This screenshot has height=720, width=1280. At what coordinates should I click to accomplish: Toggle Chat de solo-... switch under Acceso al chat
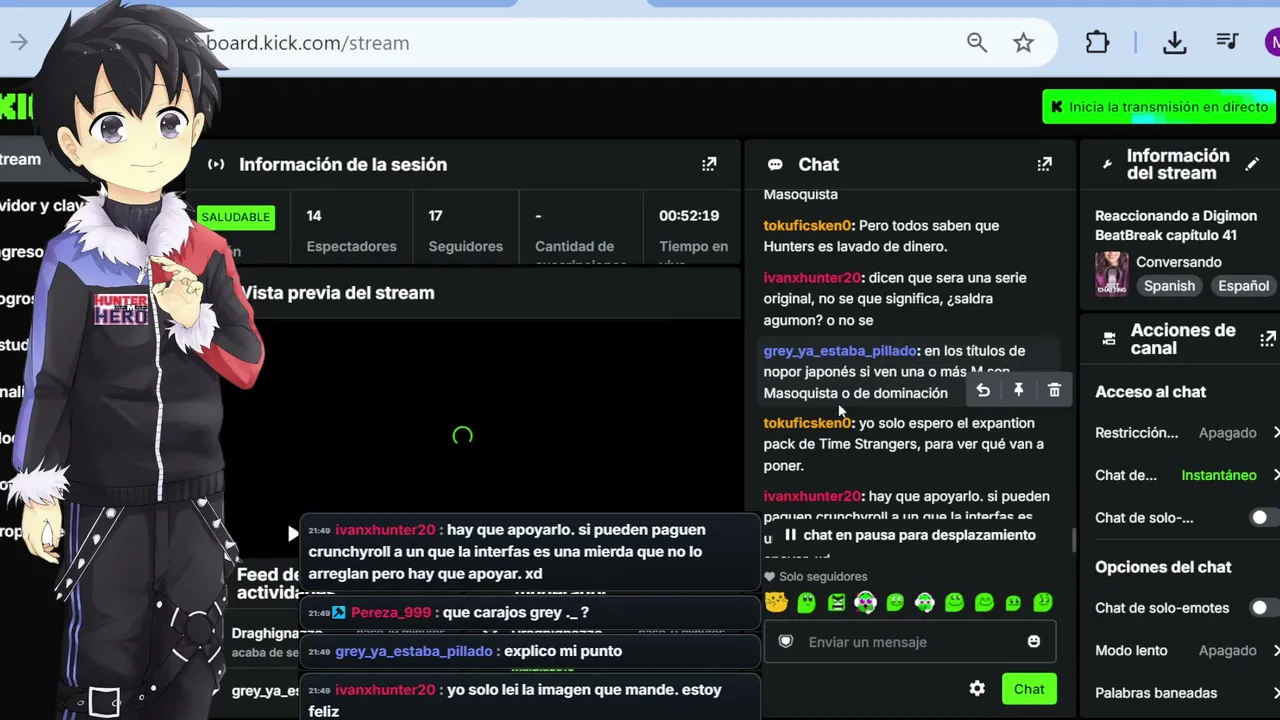1262,517
